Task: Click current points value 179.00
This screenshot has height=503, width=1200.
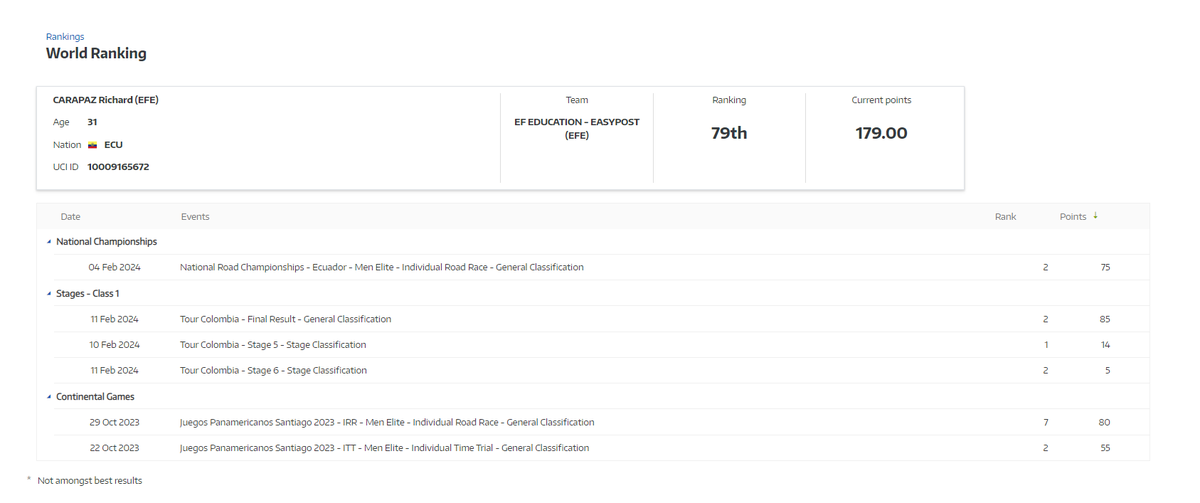Action: [881, 133]
